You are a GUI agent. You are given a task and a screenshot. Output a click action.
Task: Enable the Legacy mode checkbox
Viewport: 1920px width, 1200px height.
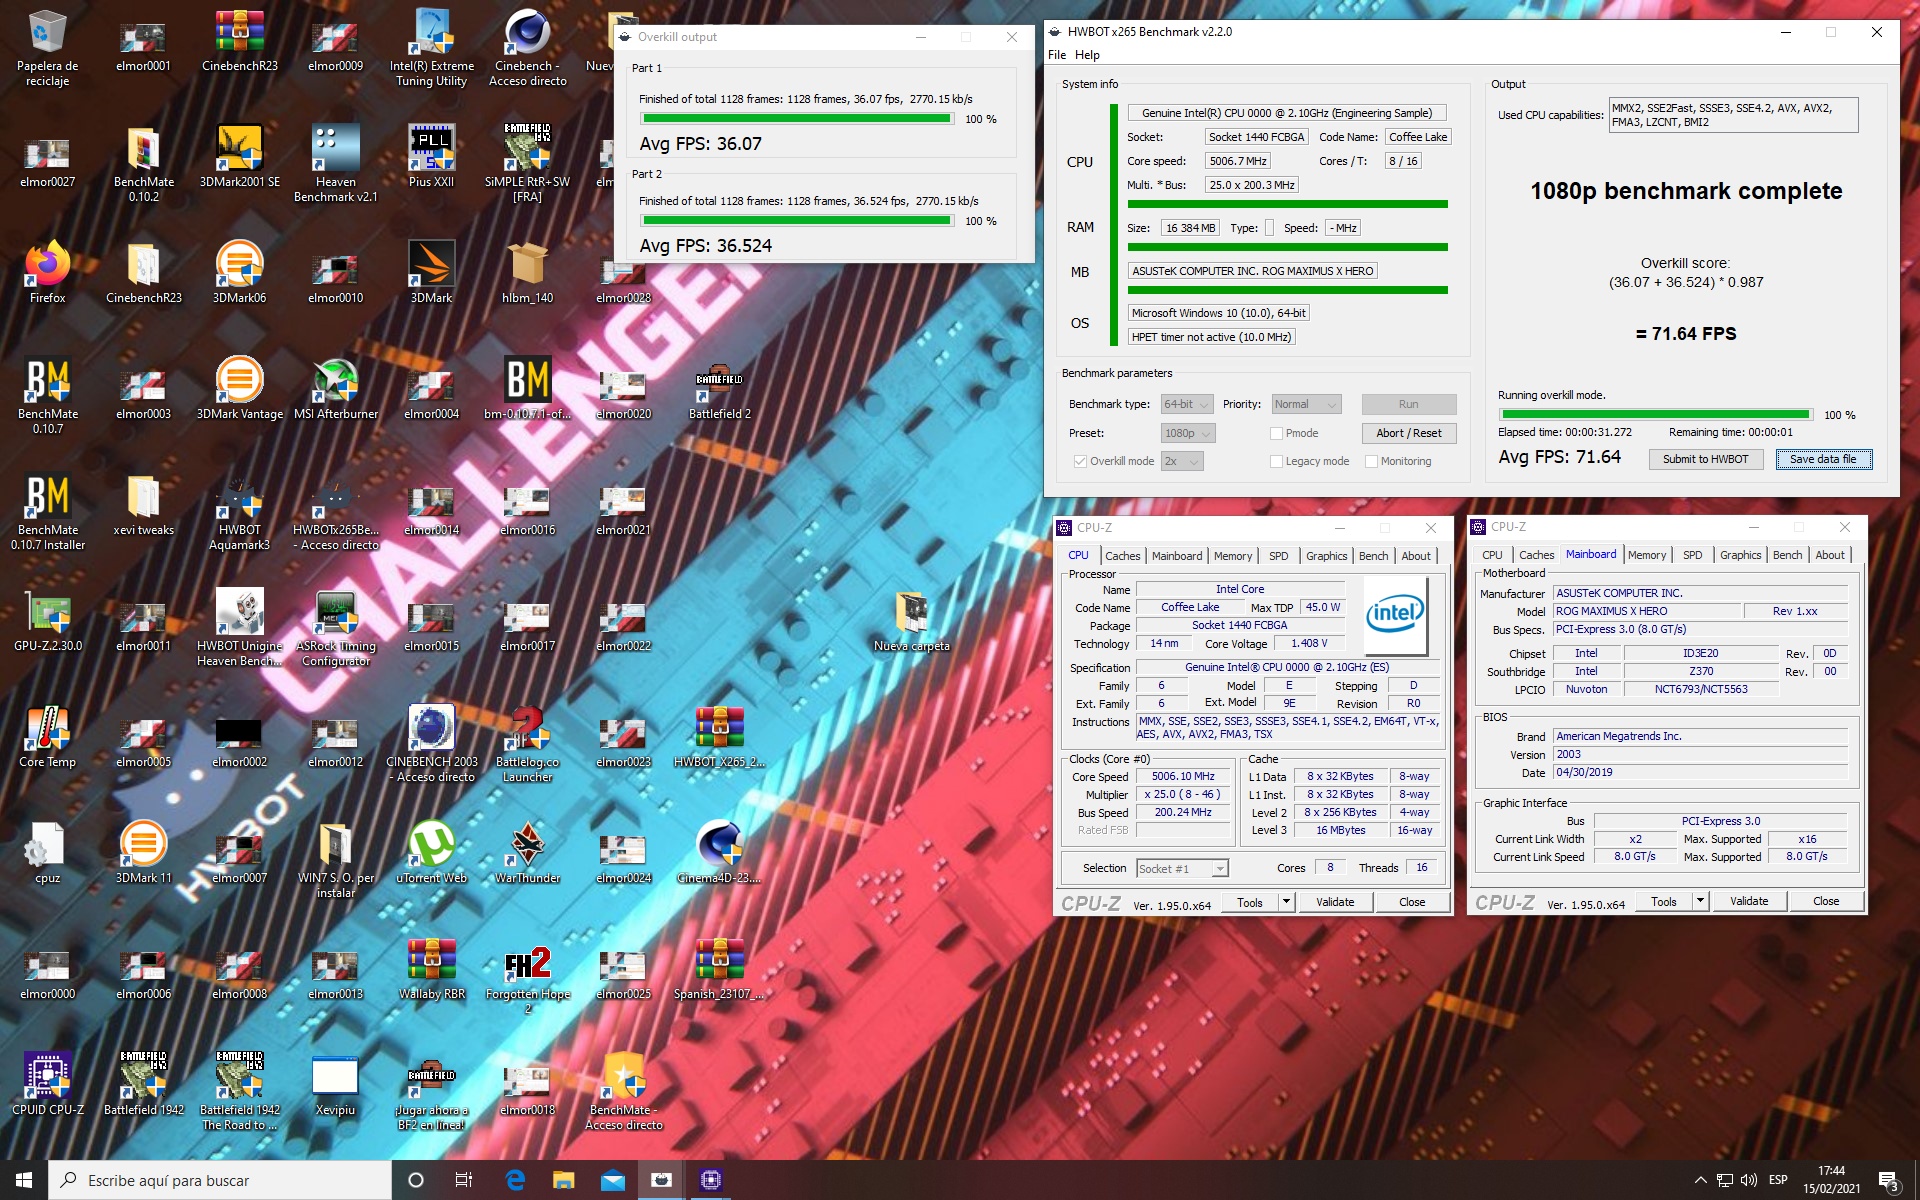1276,461
